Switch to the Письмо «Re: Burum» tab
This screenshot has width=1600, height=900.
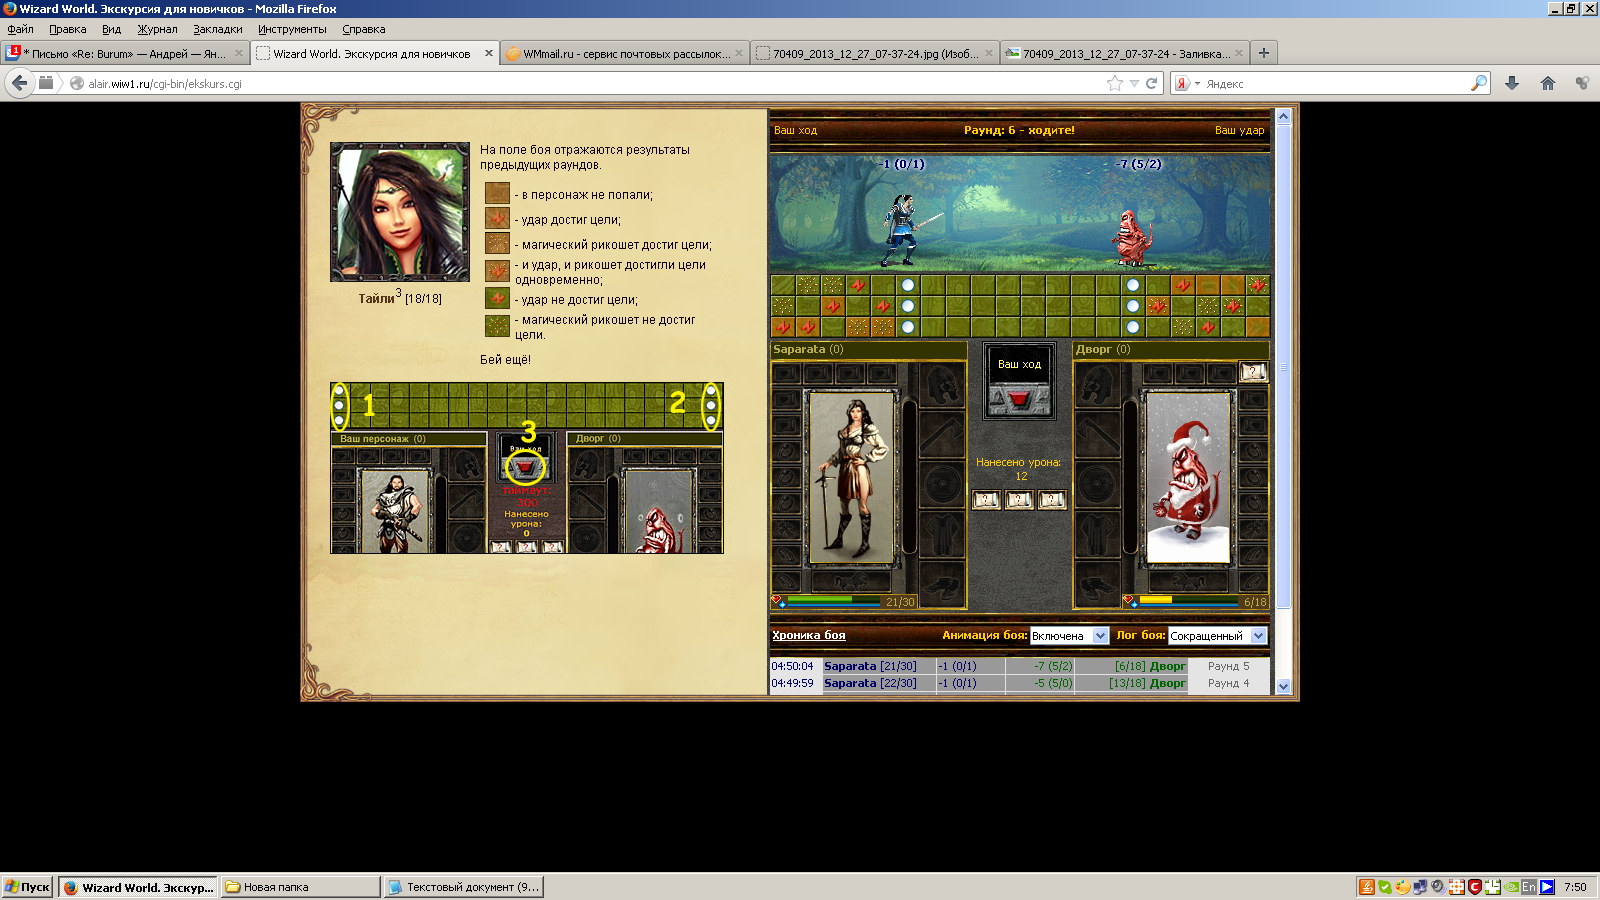coord(125,53)
